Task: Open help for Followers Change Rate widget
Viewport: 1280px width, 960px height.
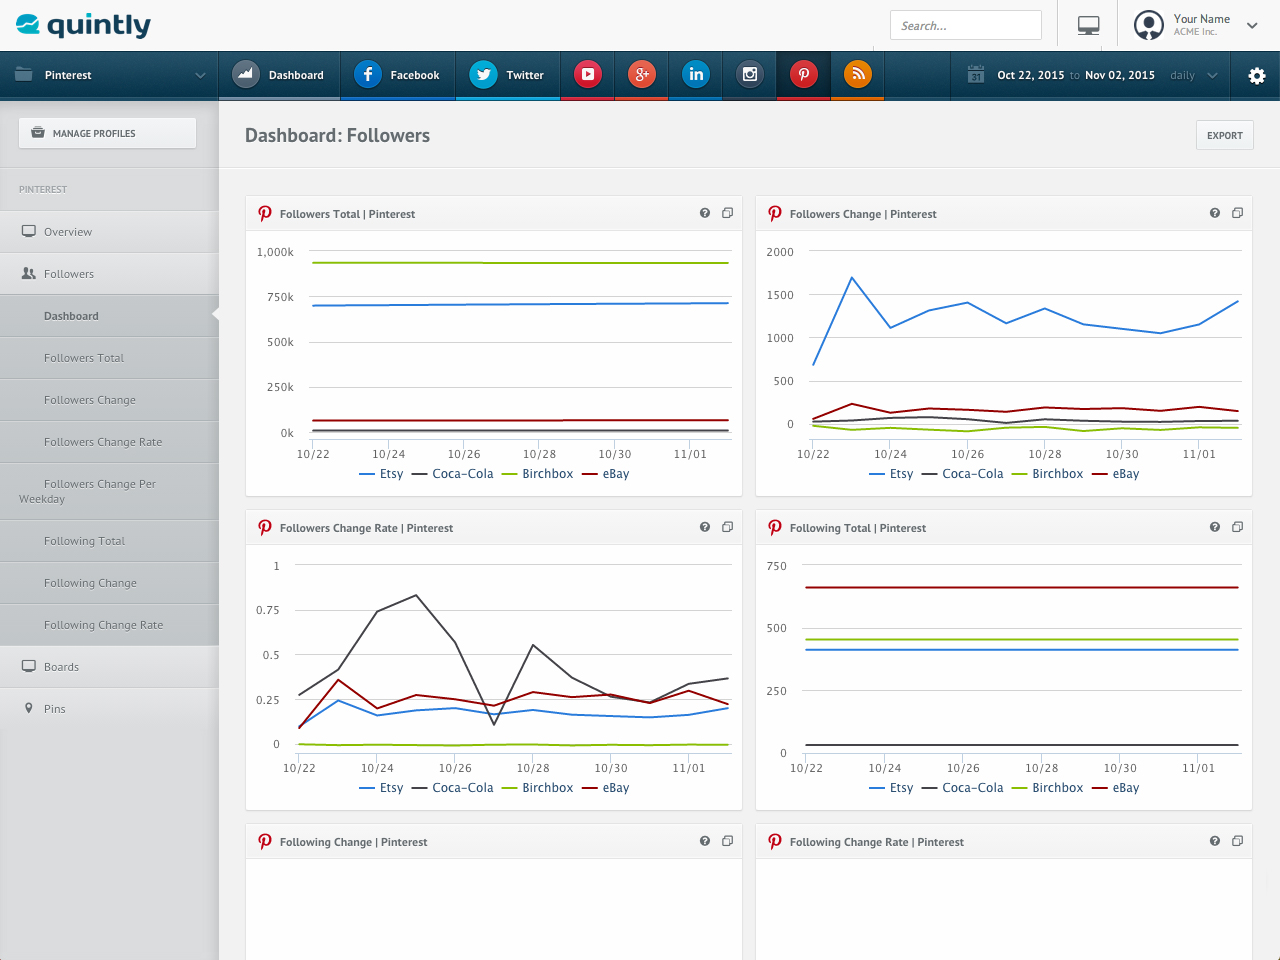Action: point(705,527)
